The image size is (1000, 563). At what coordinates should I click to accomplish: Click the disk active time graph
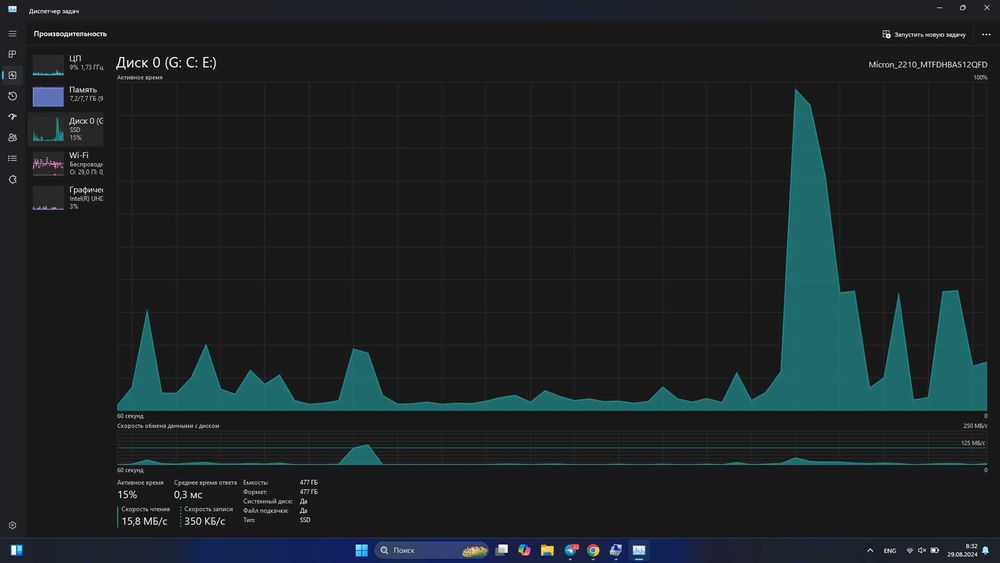[552, 246]
